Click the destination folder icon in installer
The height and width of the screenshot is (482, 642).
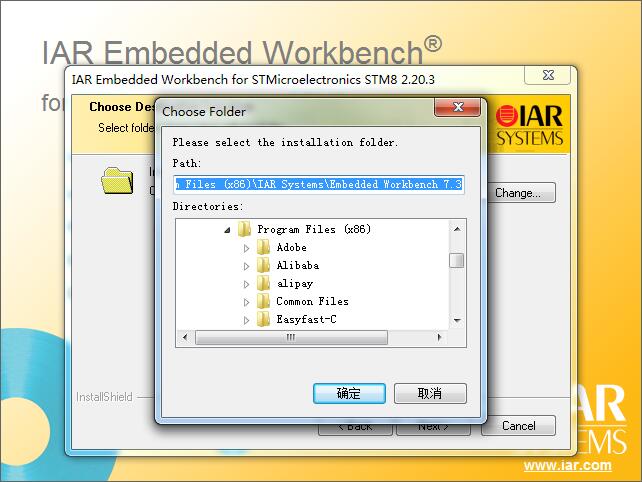coord(118,181)
